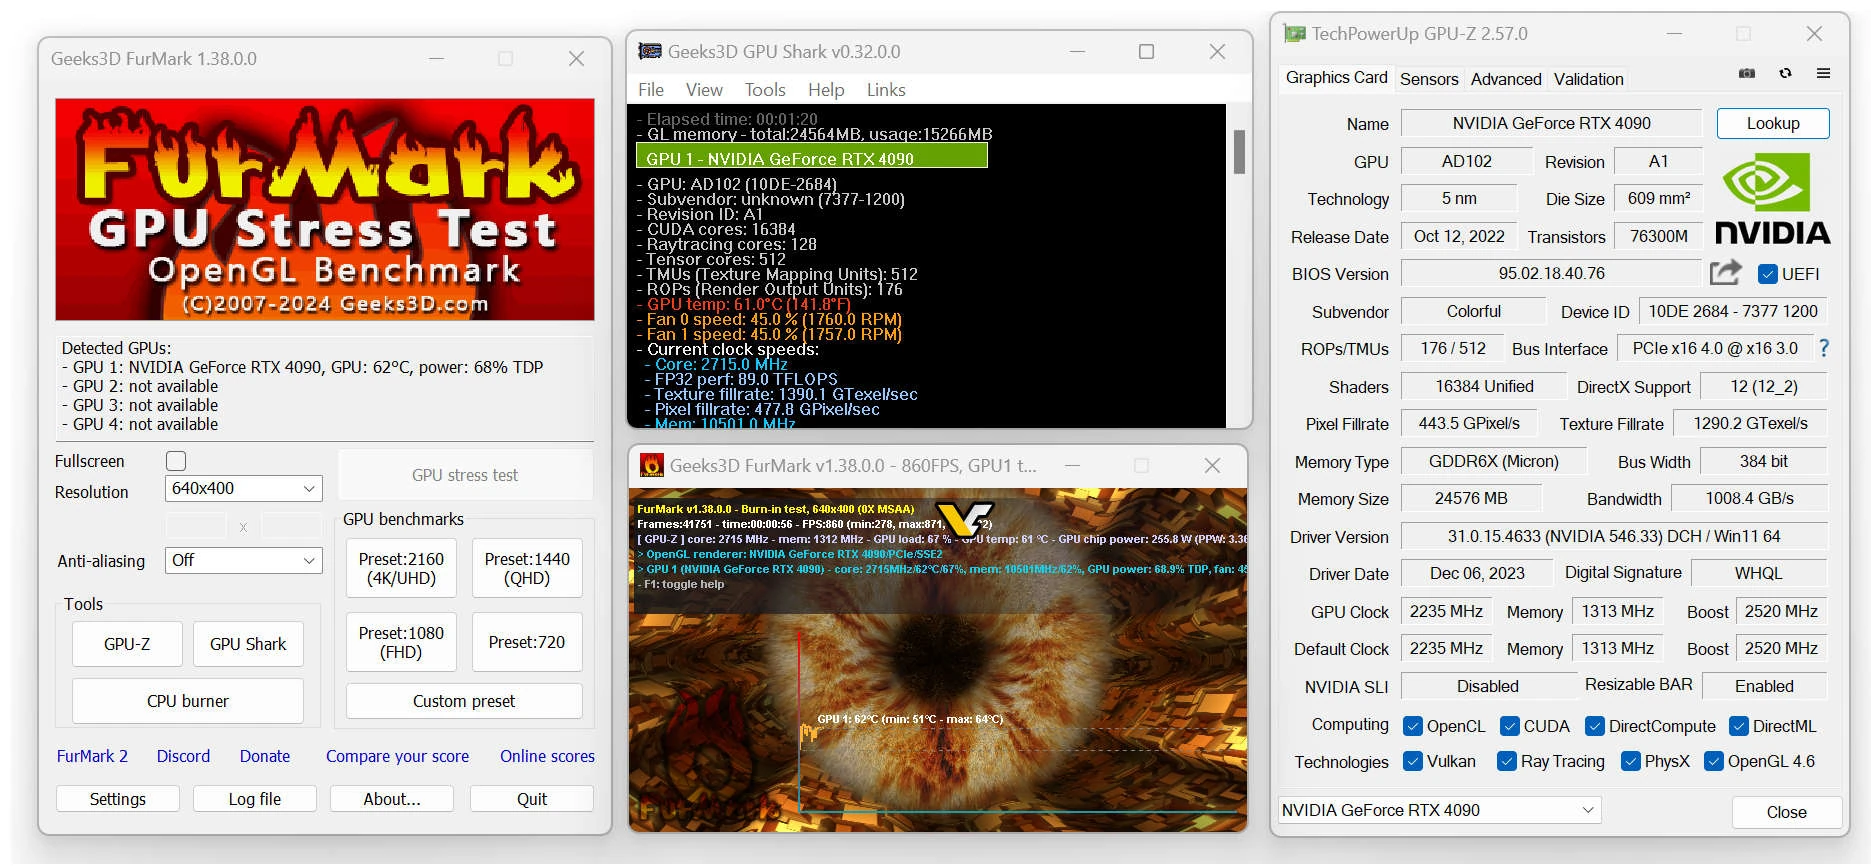Click the Close button in GPU-Z
The width and height of the screenshot is (1871, 866).
coord(1786,812)
